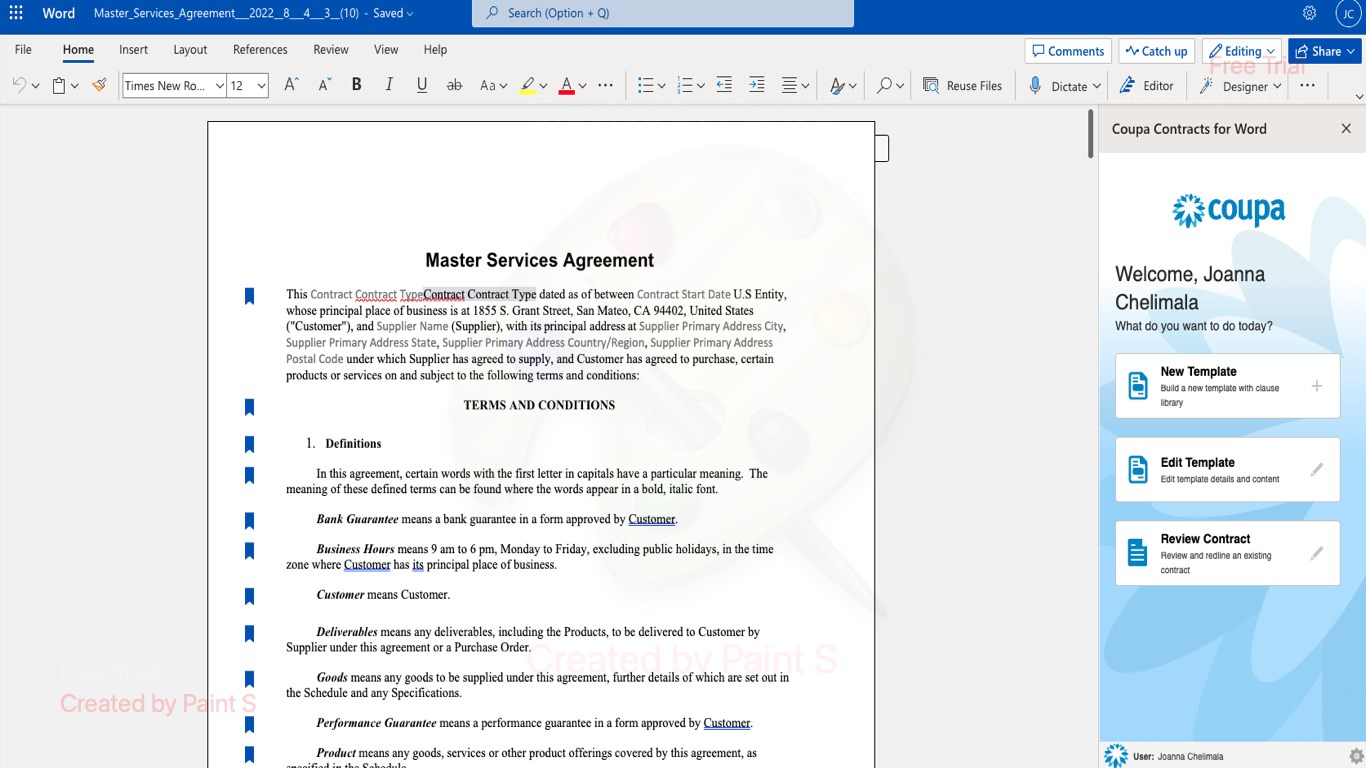Open the JC account avatar

click(1348, 13)
